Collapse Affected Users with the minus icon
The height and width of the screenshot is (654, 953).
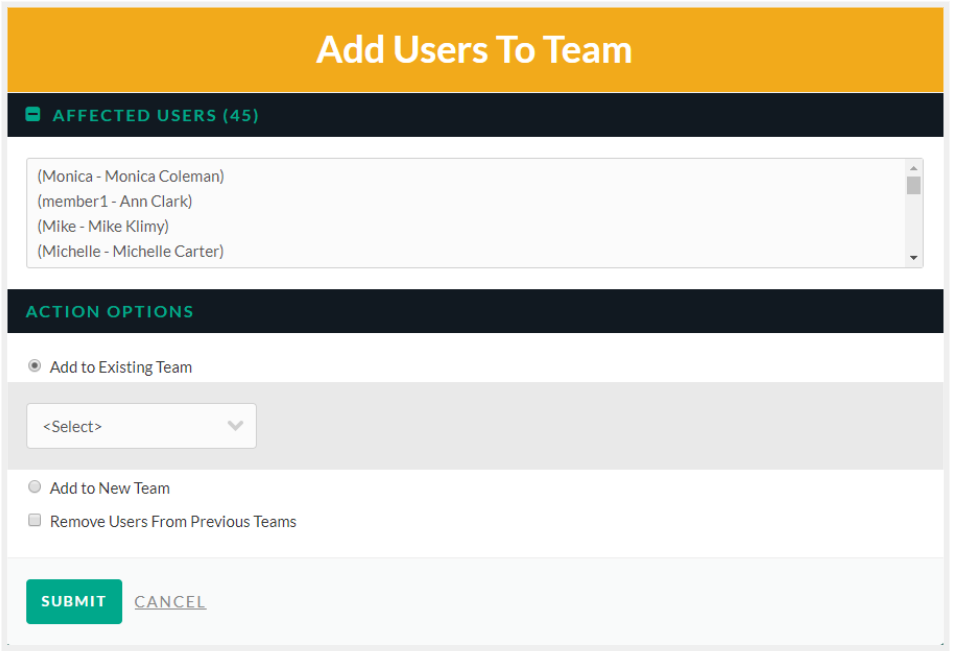pyautogui.click(x=33, y=114)
